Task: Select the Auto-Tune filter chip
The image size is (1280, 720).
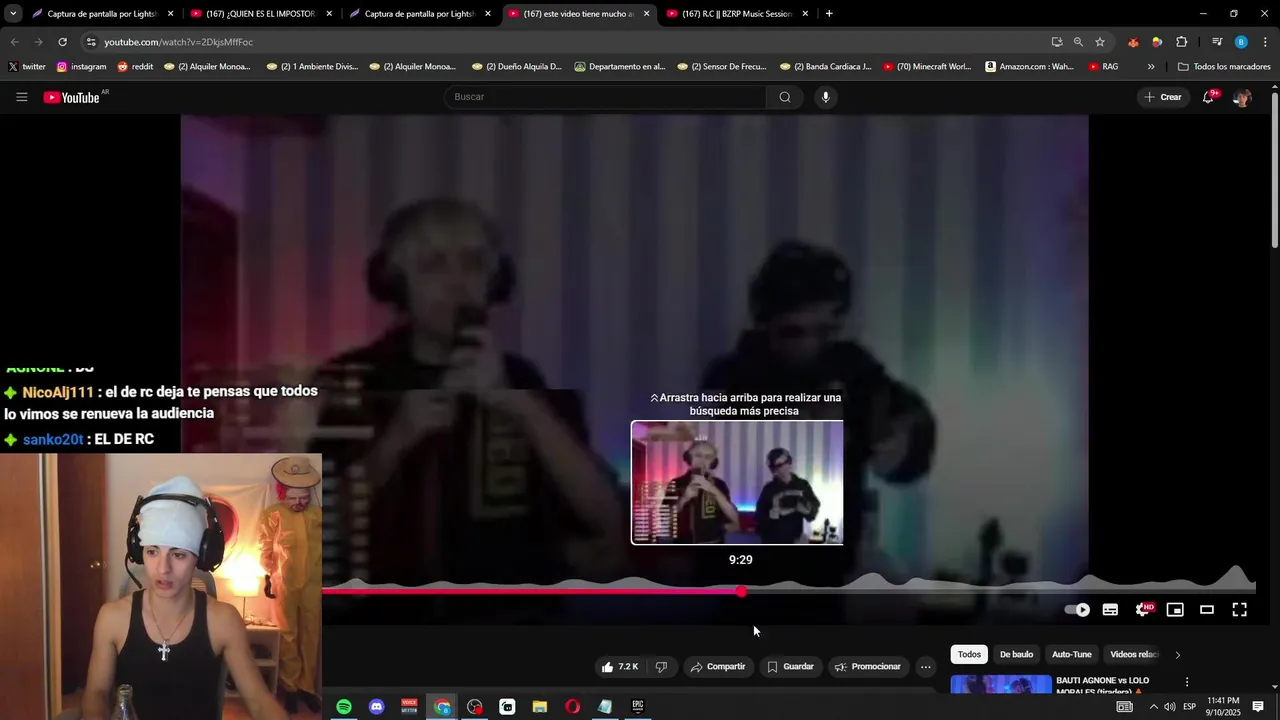Action: click(x=1071, y=655)
